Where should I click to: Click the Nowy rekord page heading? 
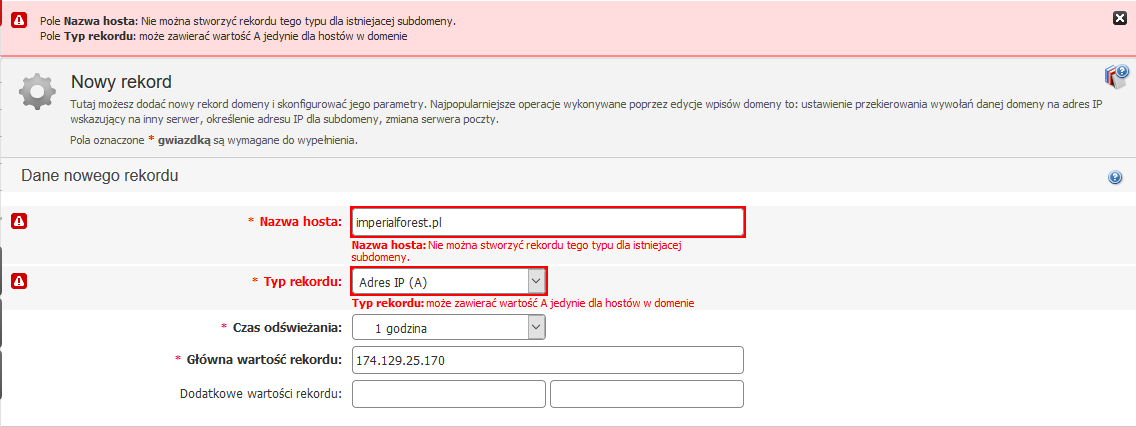click(x=121, y=82)
